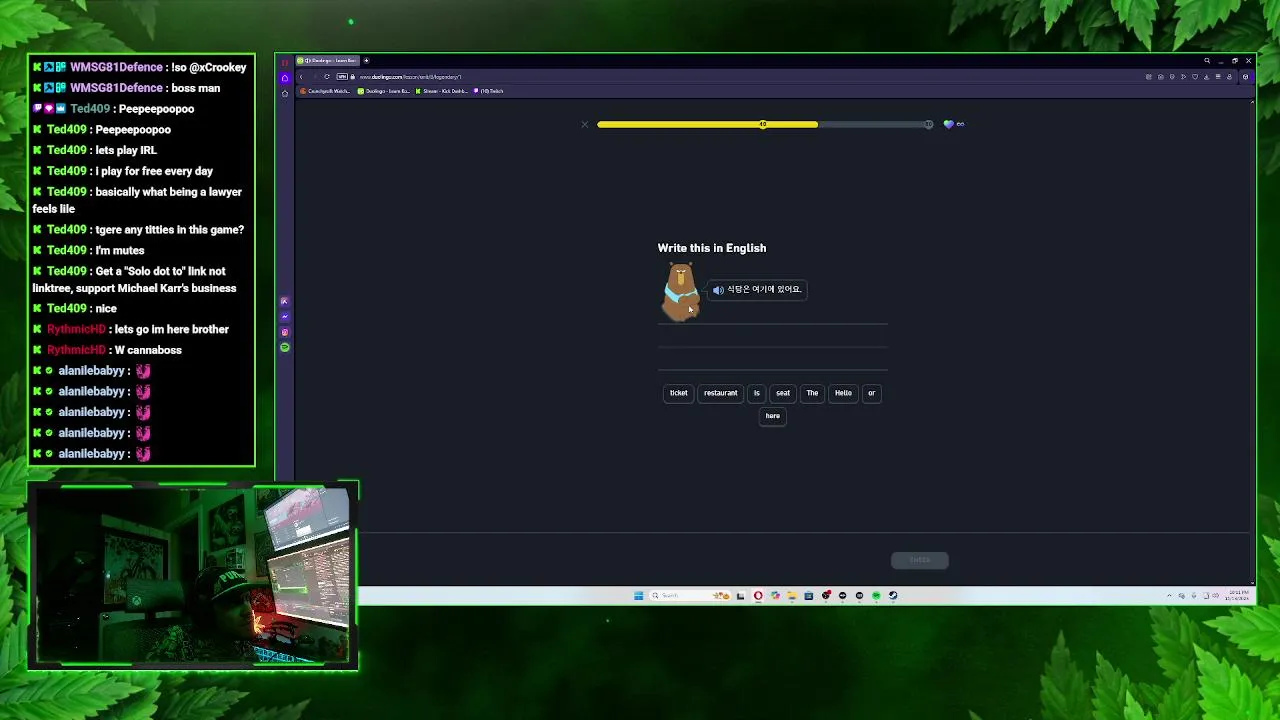Viewport: 1280px width, 720px height.
Task: Open the Spotify icon on the taskbar
Action: tap(876, 595)
